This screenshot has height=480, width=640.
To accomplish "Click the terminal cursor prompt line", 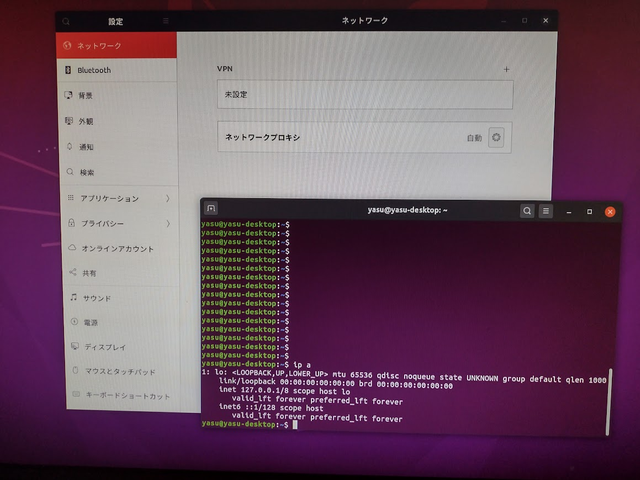I will point(249,425).
